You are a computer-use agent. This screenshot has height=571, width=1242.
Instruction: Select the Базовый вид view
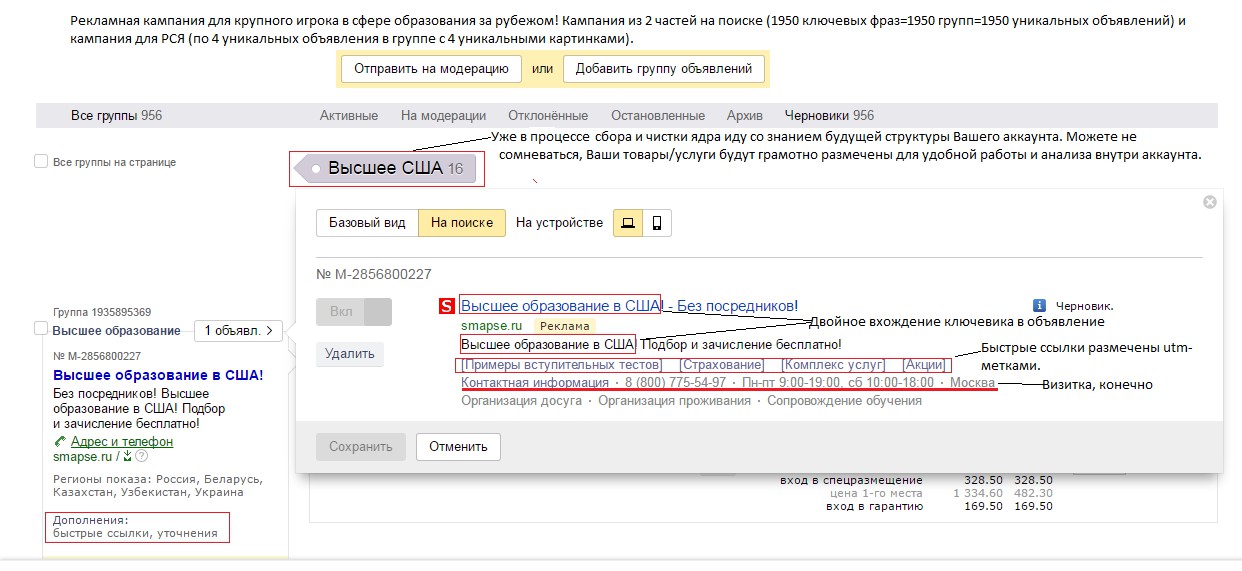click(x=367, y=223)
